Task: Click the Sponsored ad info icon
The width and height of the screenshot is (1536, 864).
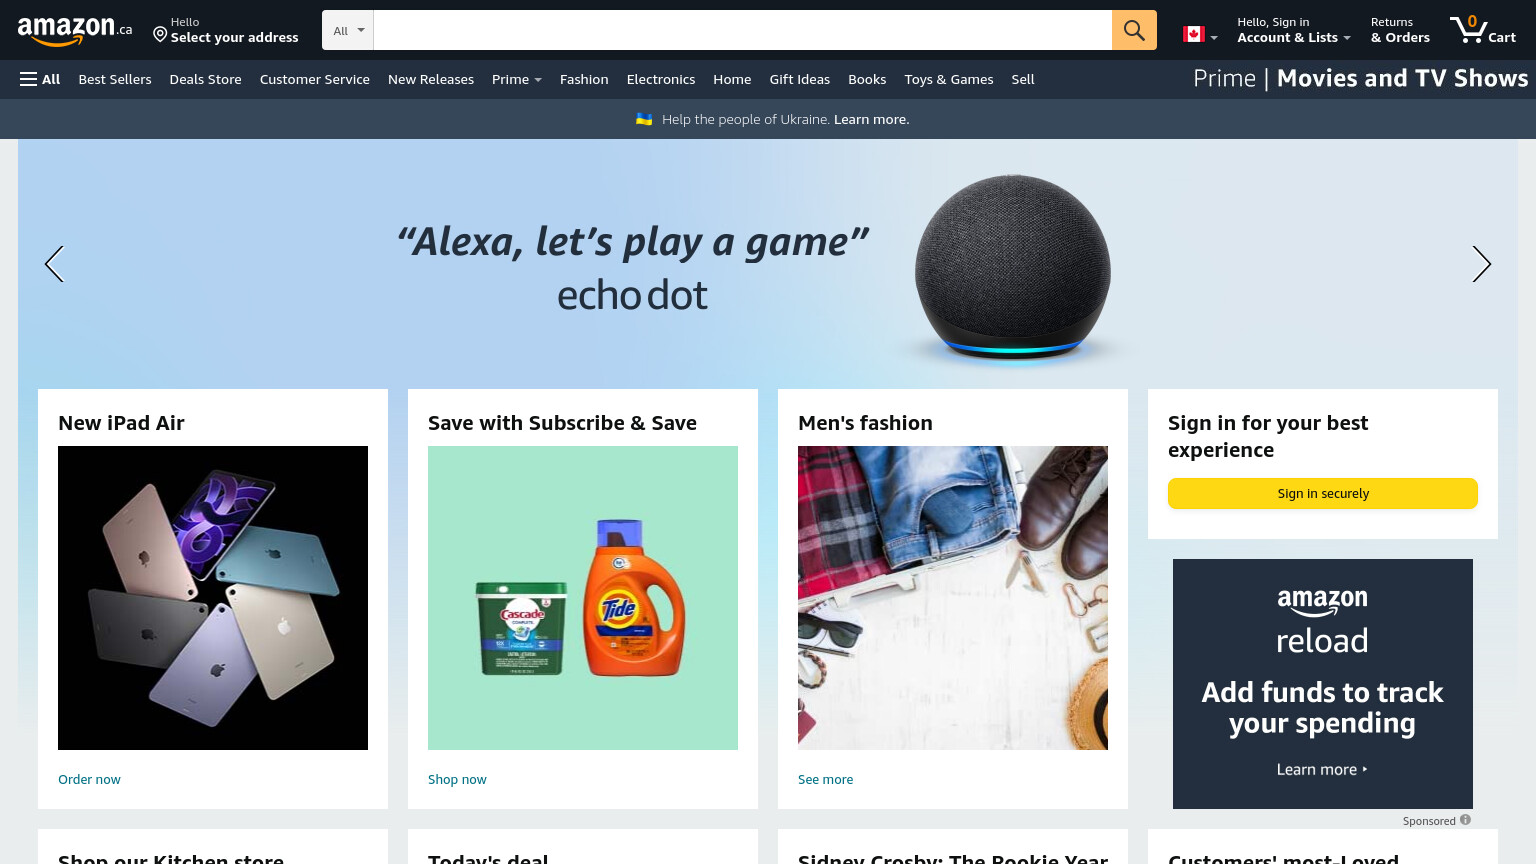Action: [x=1465, y=820]
